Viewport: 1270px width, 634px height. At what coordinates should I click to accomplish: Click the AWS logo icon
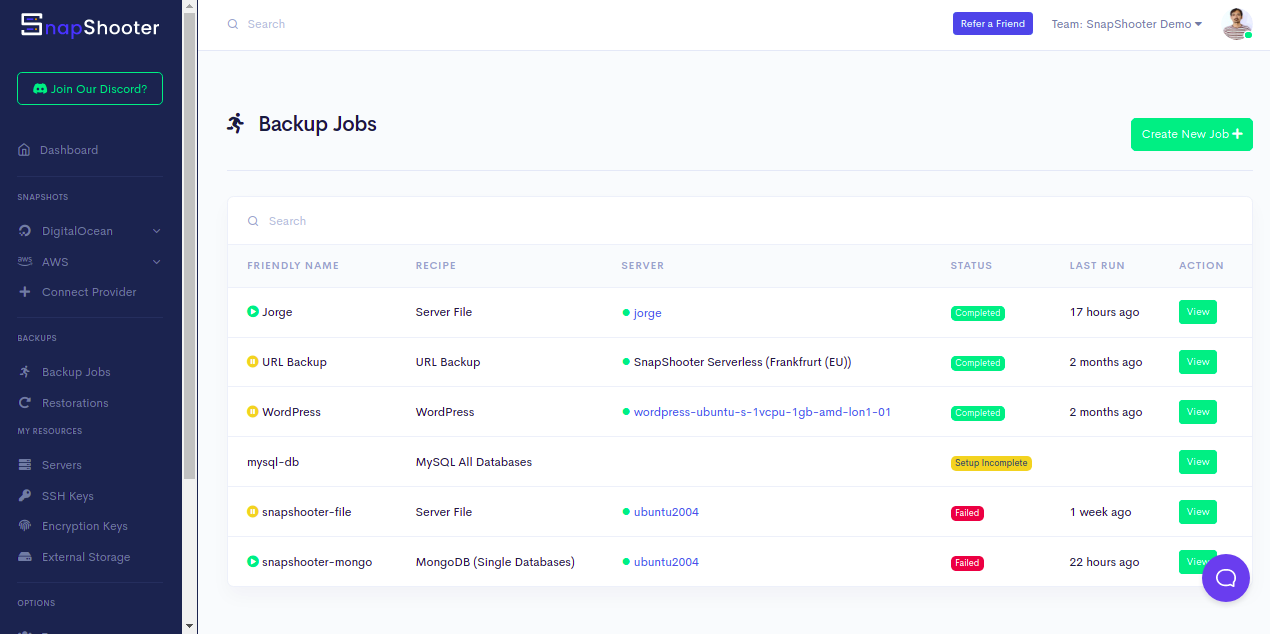tap(24, 262)
